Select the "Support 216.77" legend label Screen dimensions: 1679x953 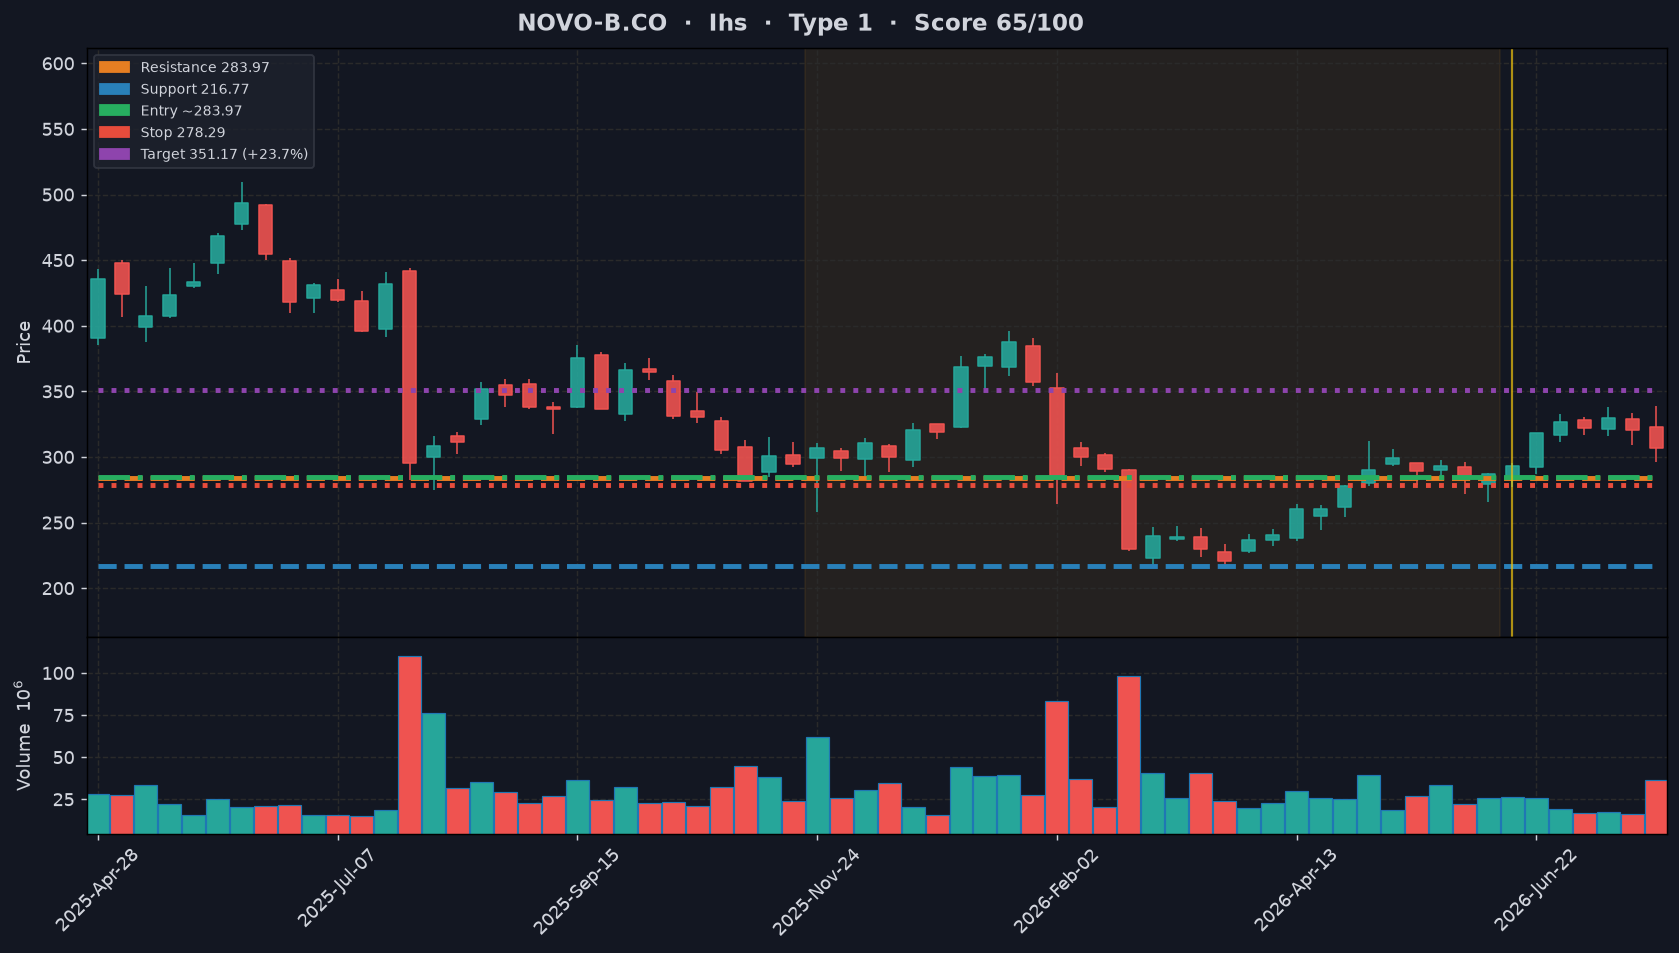coord(195,89)
